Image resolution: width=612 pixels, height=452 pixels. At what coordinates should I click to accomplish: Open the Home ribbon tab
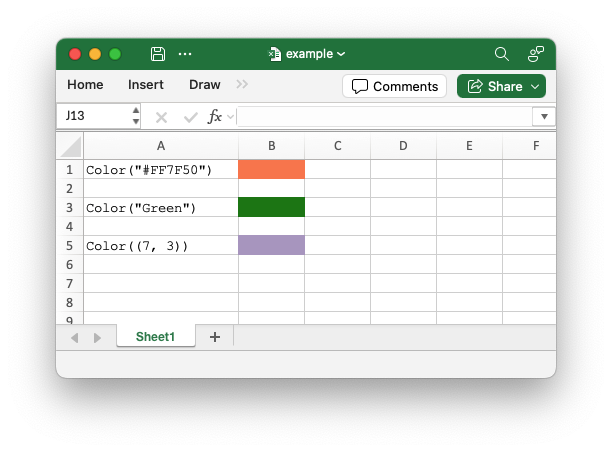click(x=85, y=85)
